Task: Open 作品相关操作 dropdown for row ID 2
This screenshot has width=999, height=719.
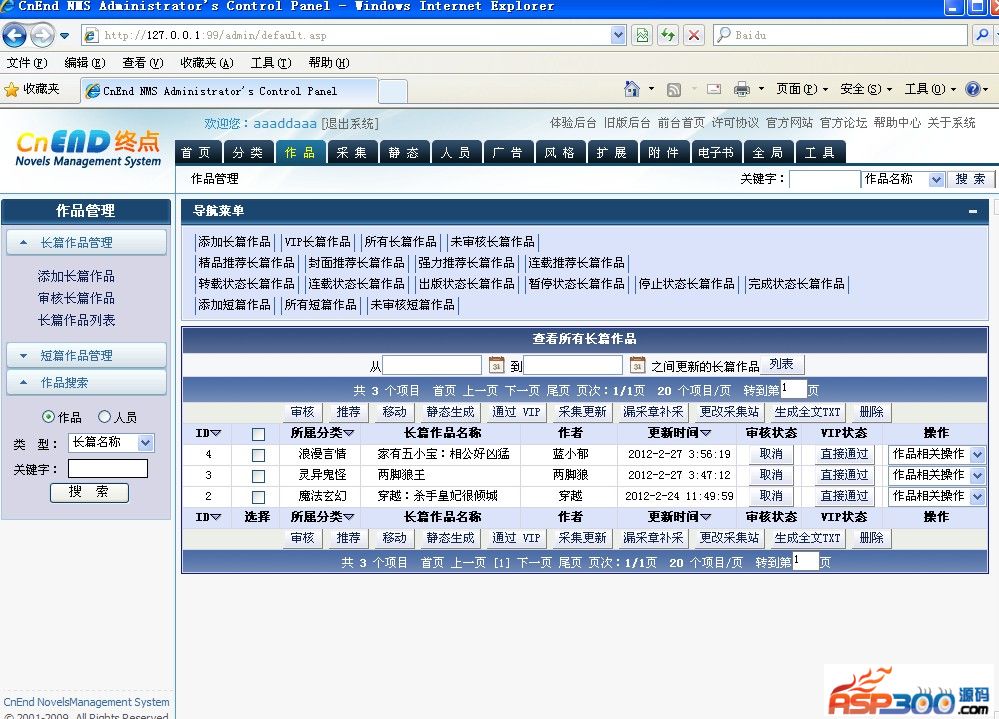Action: pyautogui.click(x=977, y=497)
